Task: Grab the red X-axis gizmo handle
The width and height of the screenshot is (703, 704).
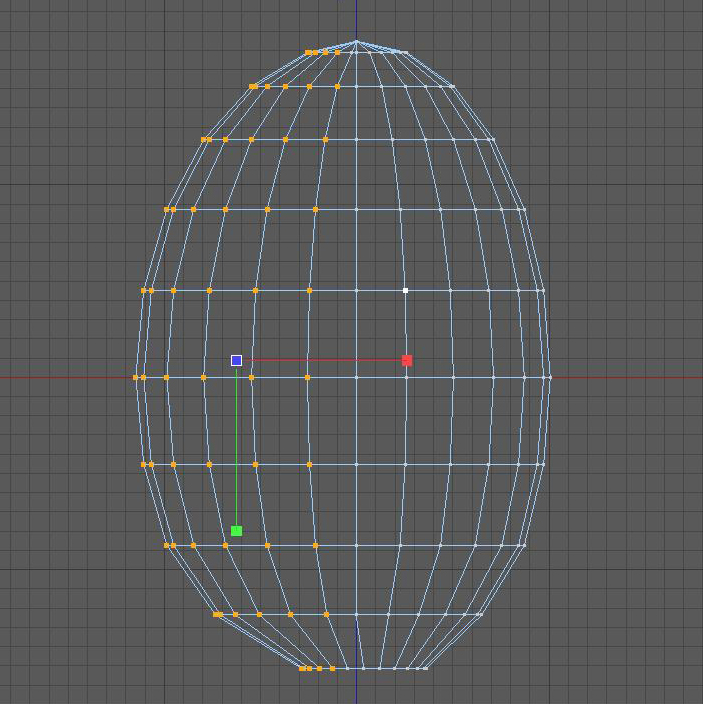Action: point(407,361)
